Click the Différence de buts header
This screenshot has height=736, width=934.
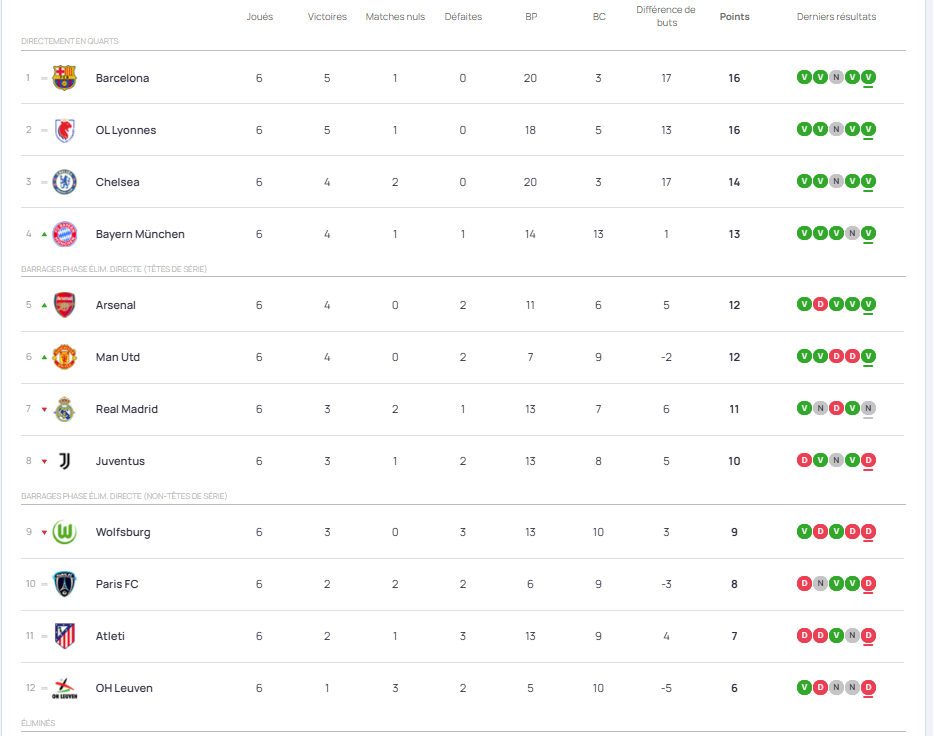pos(666,16)
